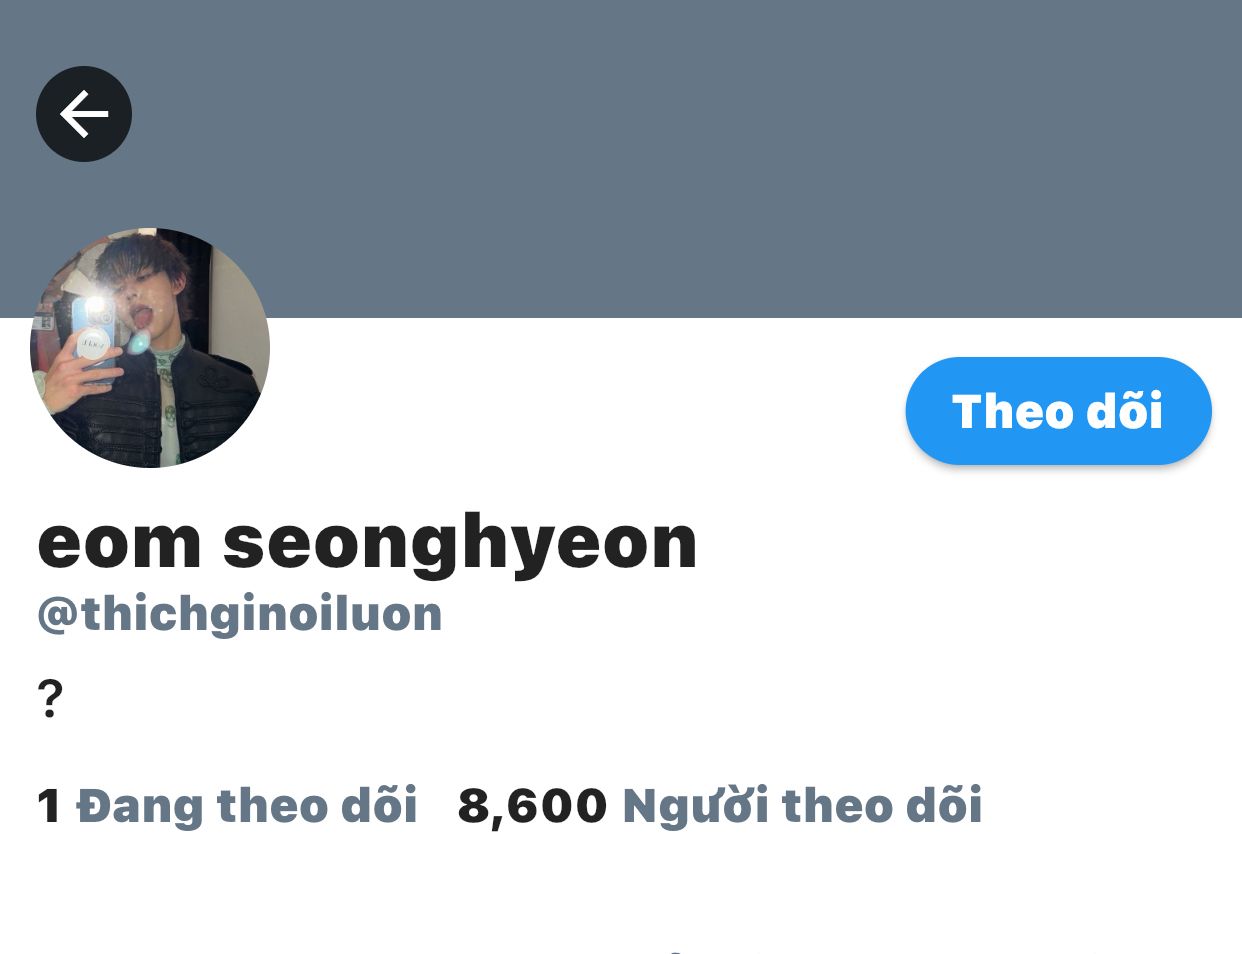This screenshot has width=1242, height=954.
Task: Click the word Đang in the following label
Action: [140, 806]
